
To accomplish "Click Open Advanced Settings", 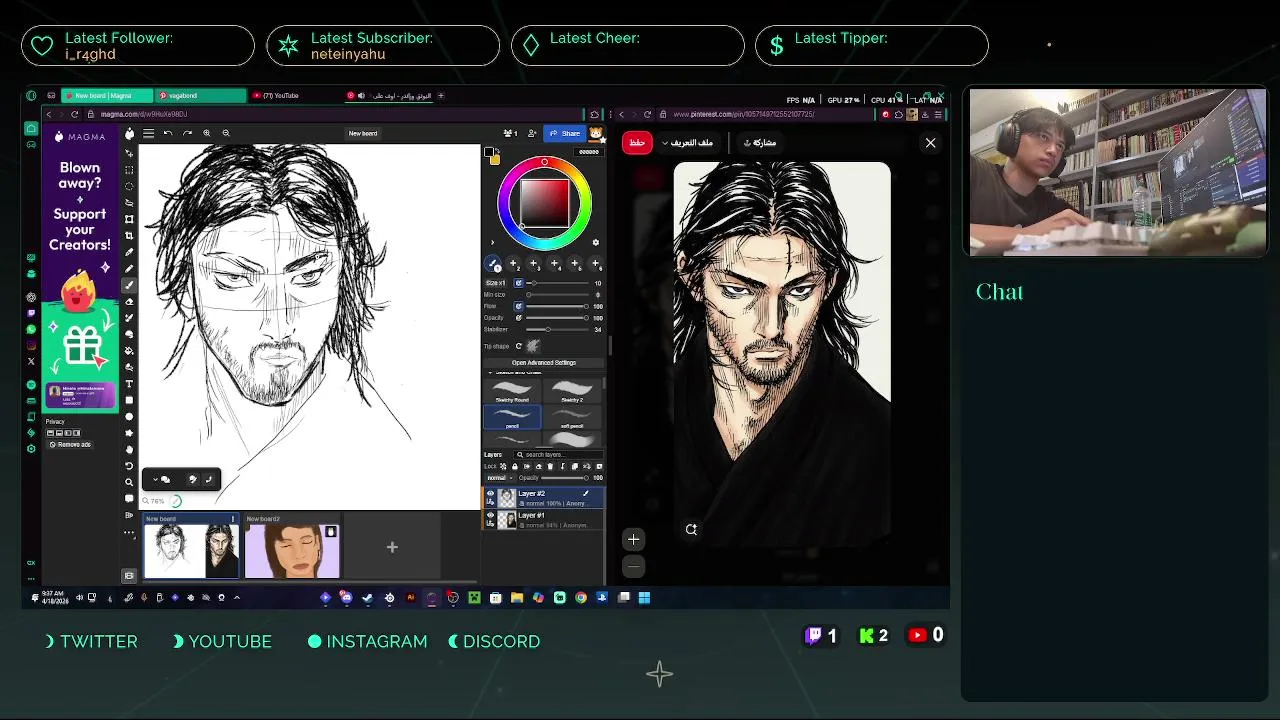I will [x=544, y=363].
